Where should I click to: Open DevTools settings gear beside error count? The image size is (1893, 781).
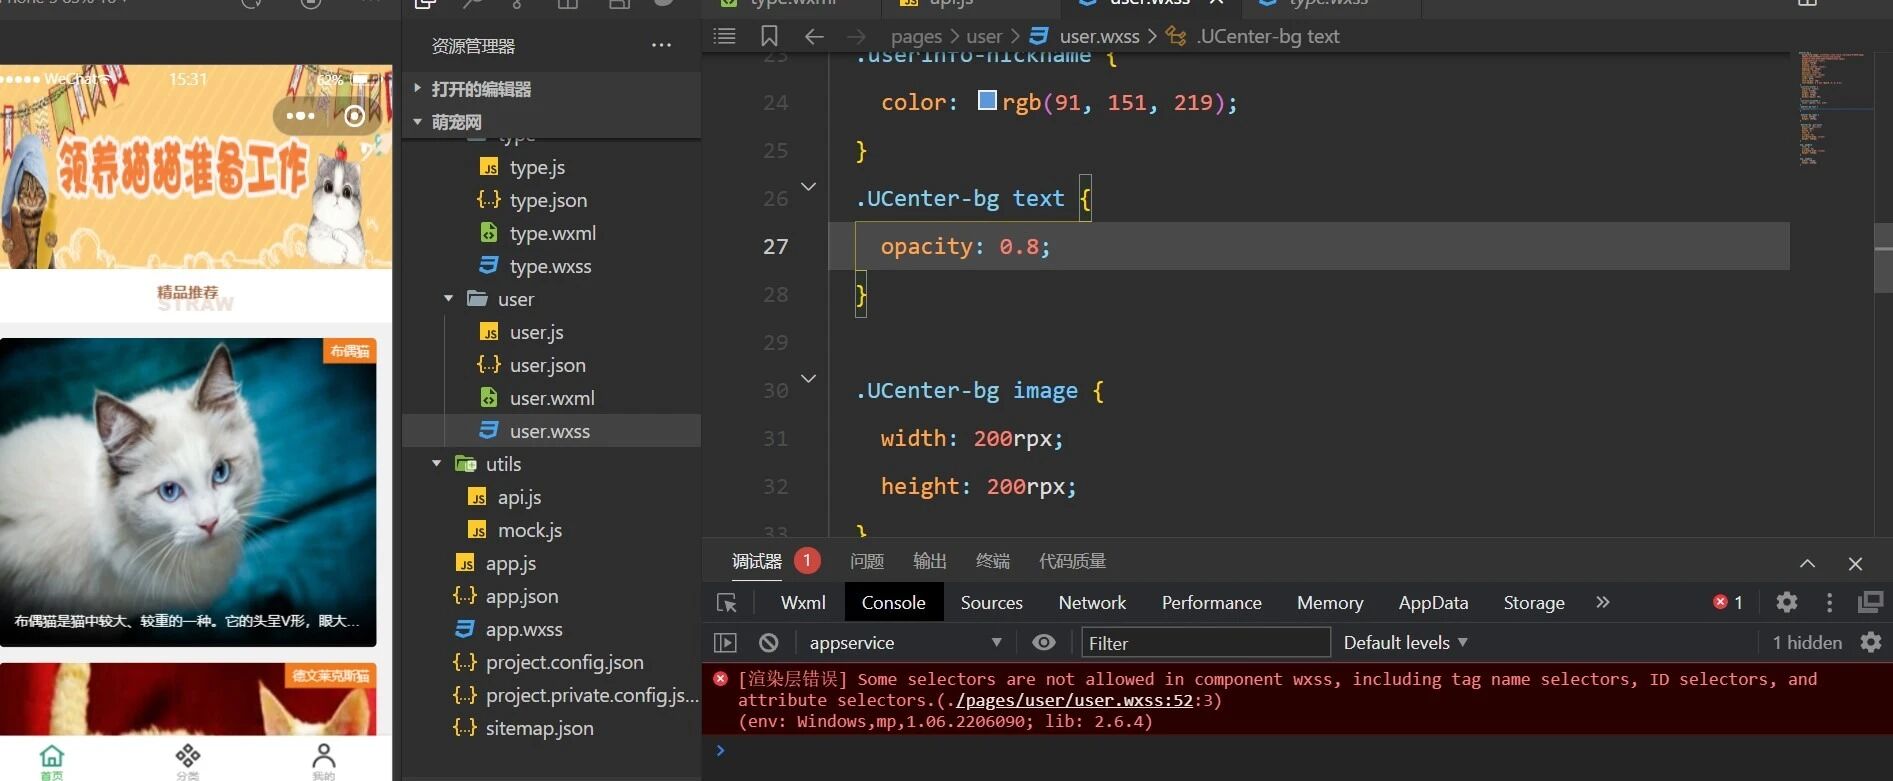[1787, 602]
